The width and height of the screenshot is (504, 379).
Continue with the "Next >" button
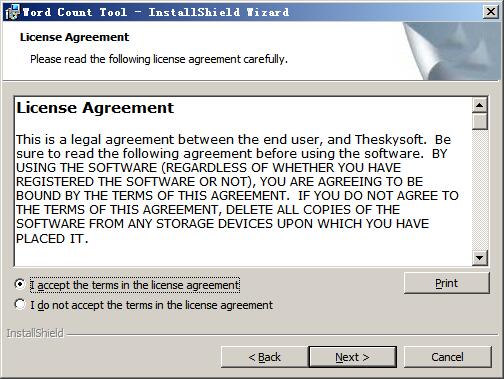coord(352,357)
